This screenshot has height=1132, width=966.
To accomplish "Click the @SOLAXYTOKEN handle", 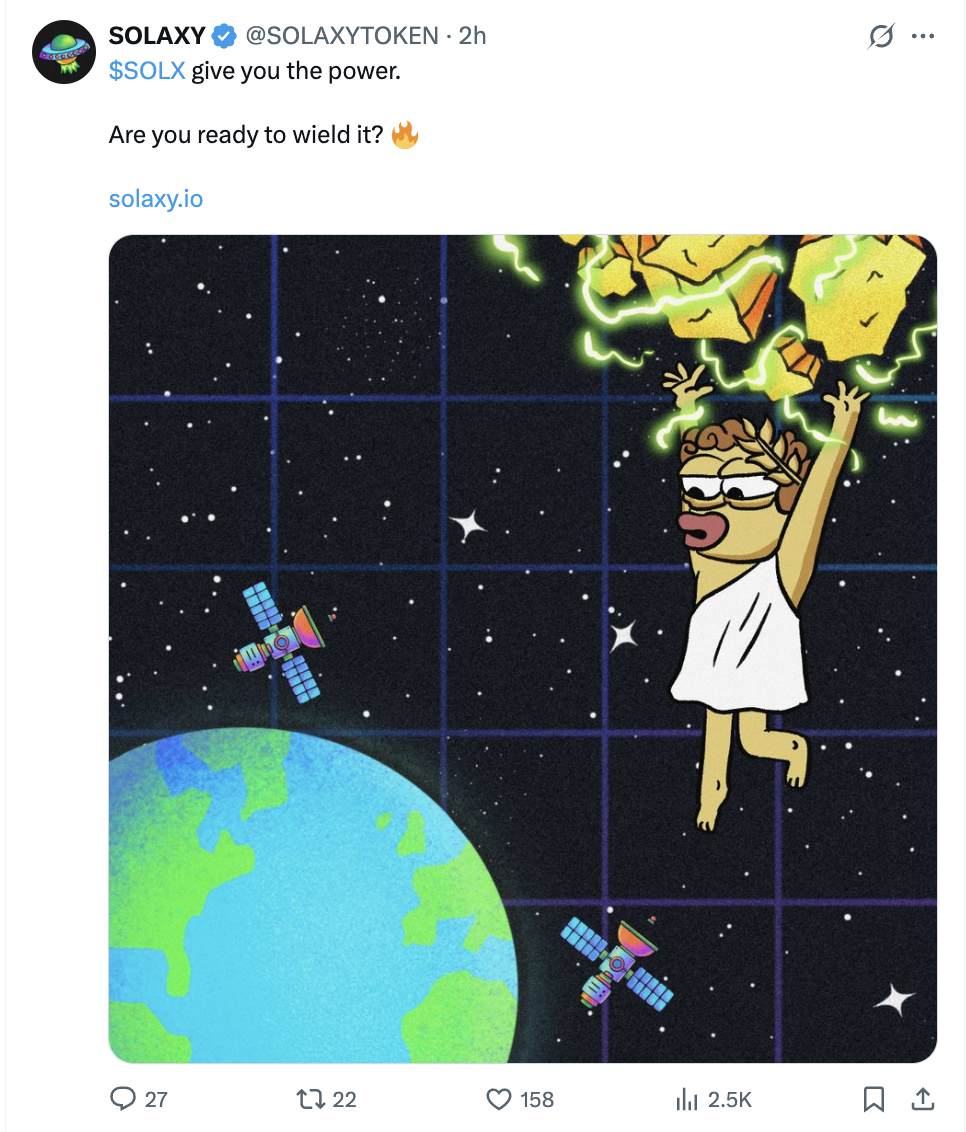I will (x=341, y=35).
